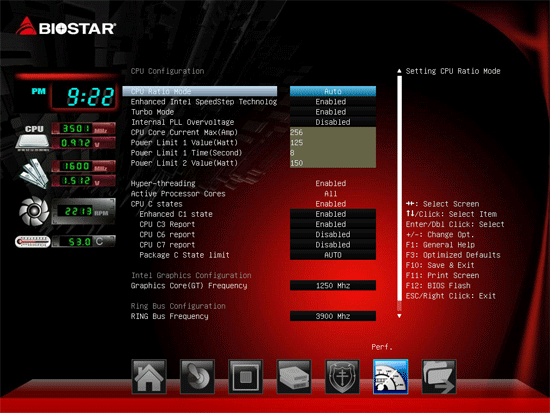Click the BIOSTAR logo
Screen dimensions: 550x413
click(x=66, y=27)
